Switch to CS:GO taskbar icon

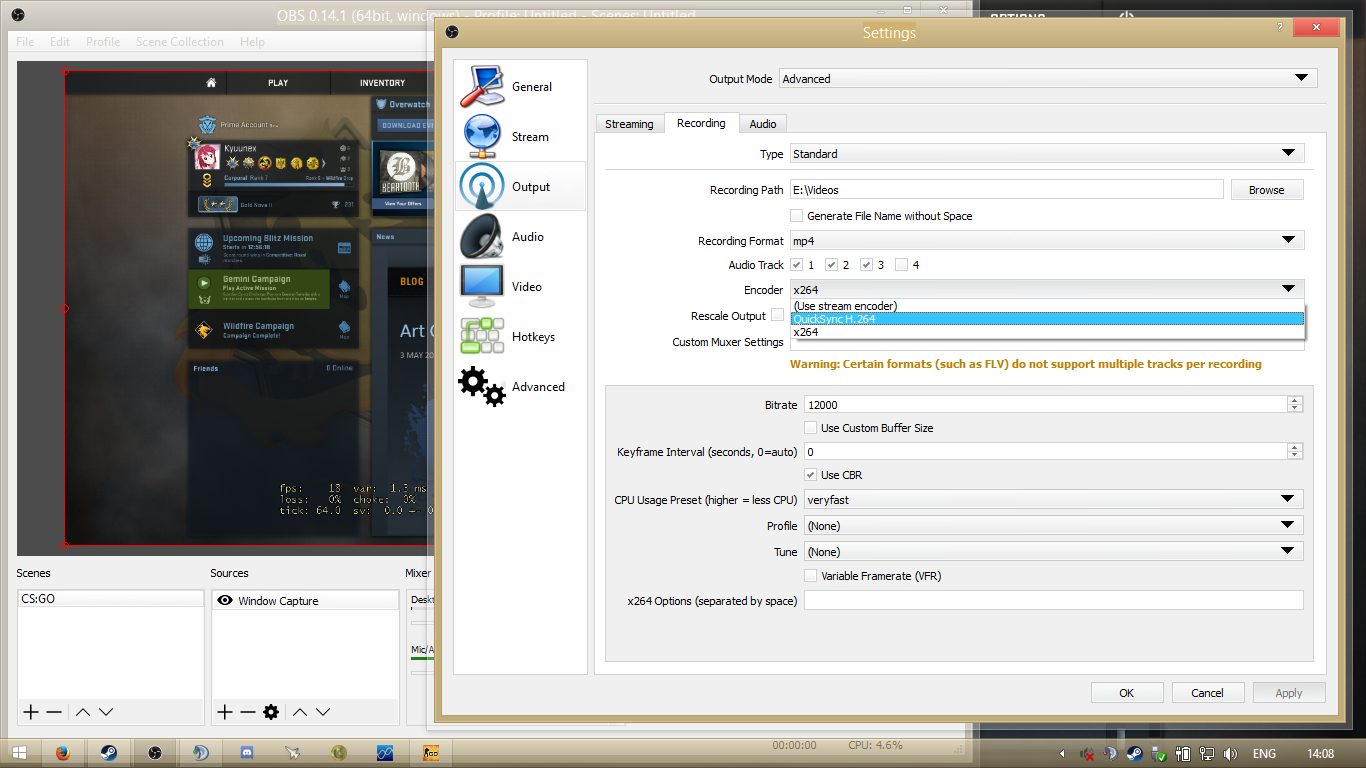coord(432,753)
